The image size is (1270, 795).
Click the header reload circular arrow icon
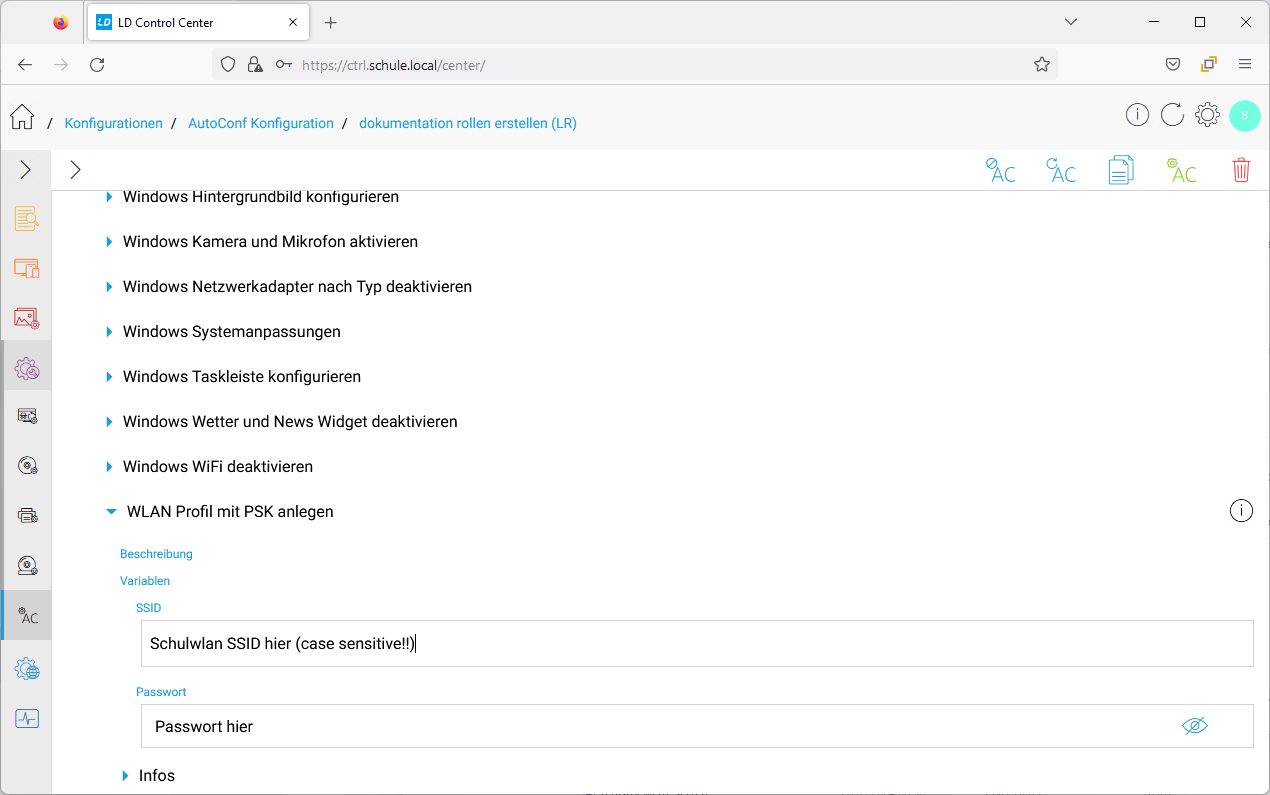1172,115
